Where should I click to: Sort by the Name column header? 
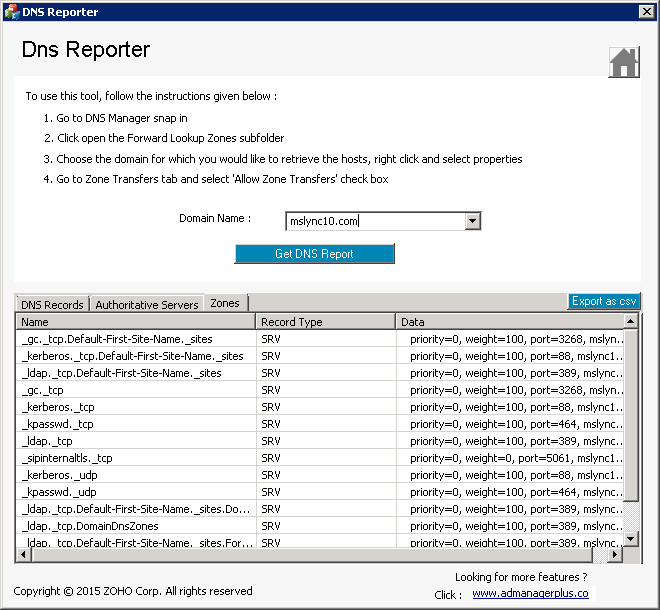click(135, 322)
